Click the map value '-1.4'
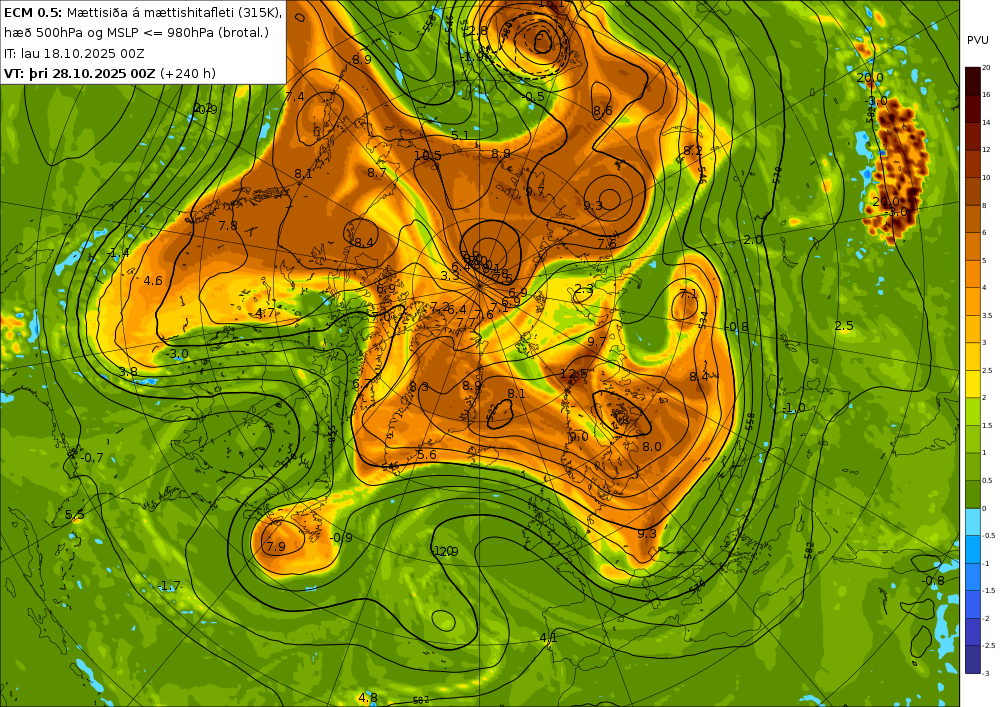Viewport: 1000px width, 707px height. (118, 253)
